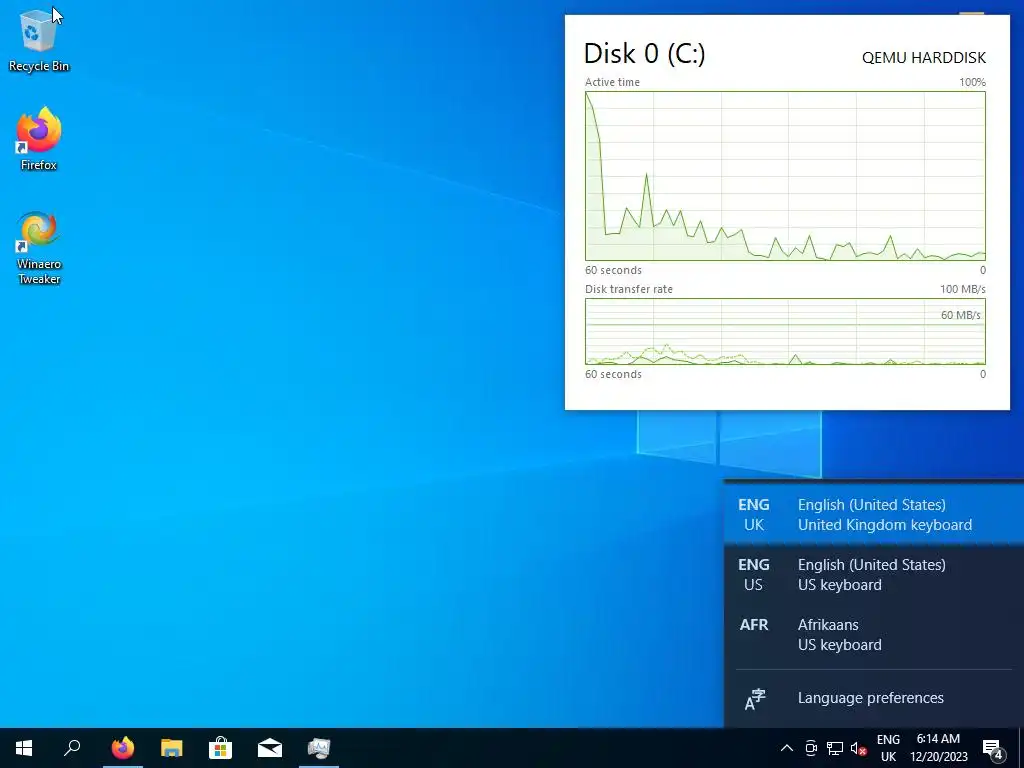This screenshot has height=768, width=1024.
Task: Click the Language preferences icon
Action: (x=755, y=699)
